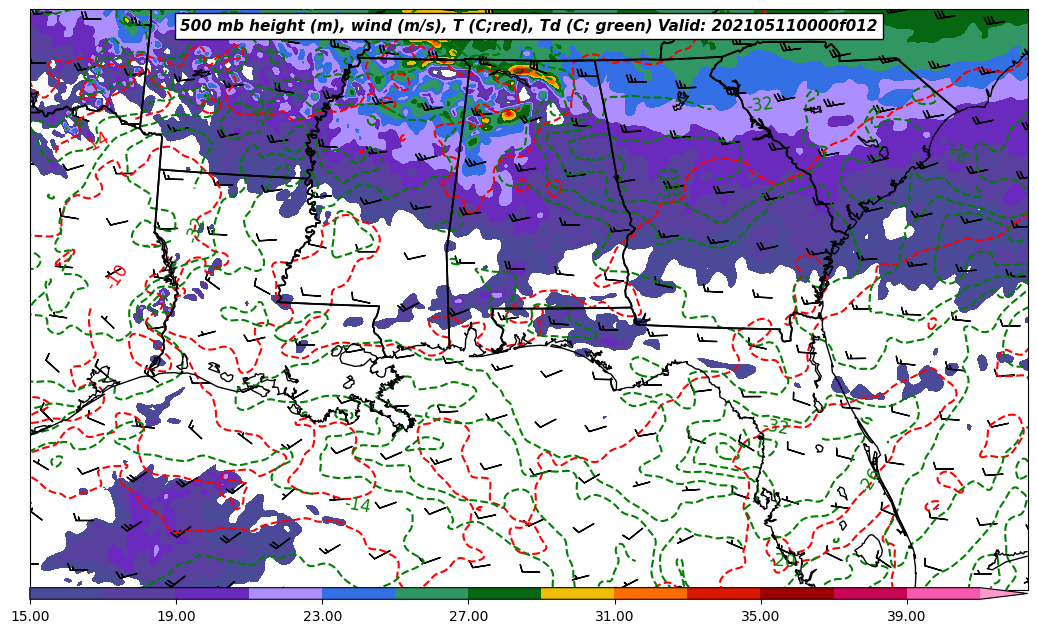1037x633 pixels.
Task: Click the plot title text at top
Action: point(528,26)
